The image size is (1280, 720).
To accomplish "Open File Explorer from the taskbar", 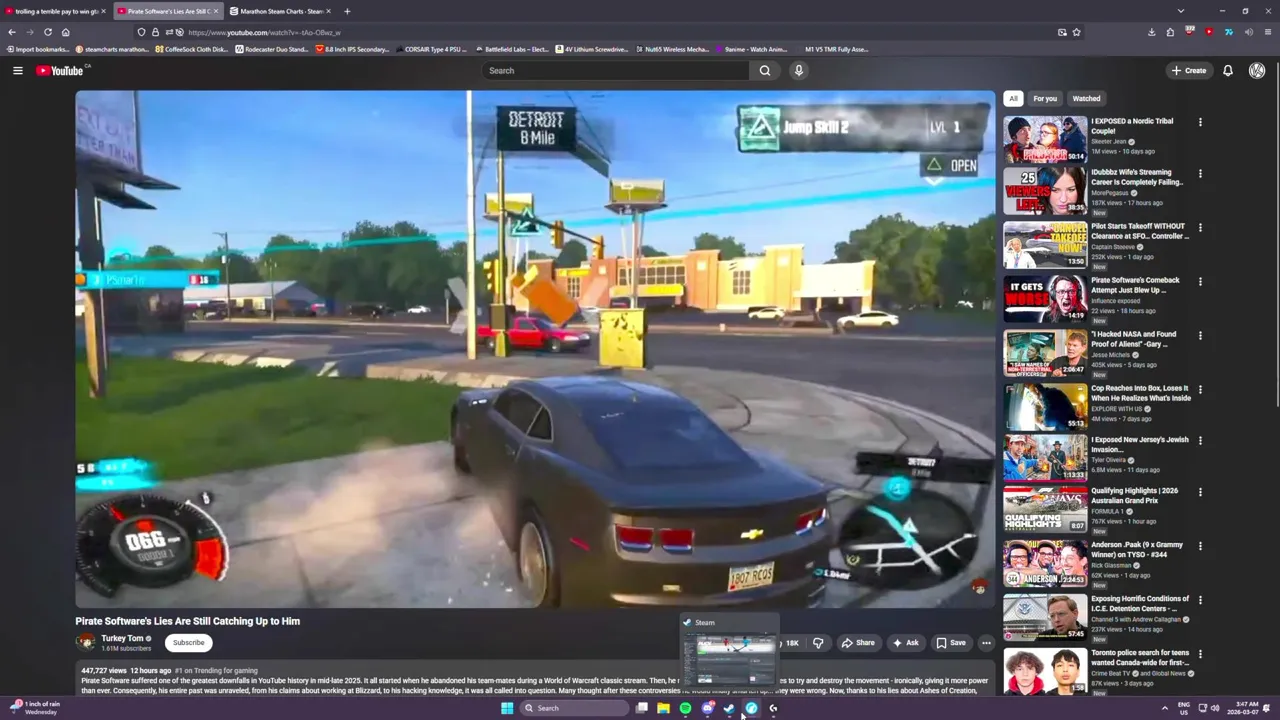I will click(x=663, y=708).
